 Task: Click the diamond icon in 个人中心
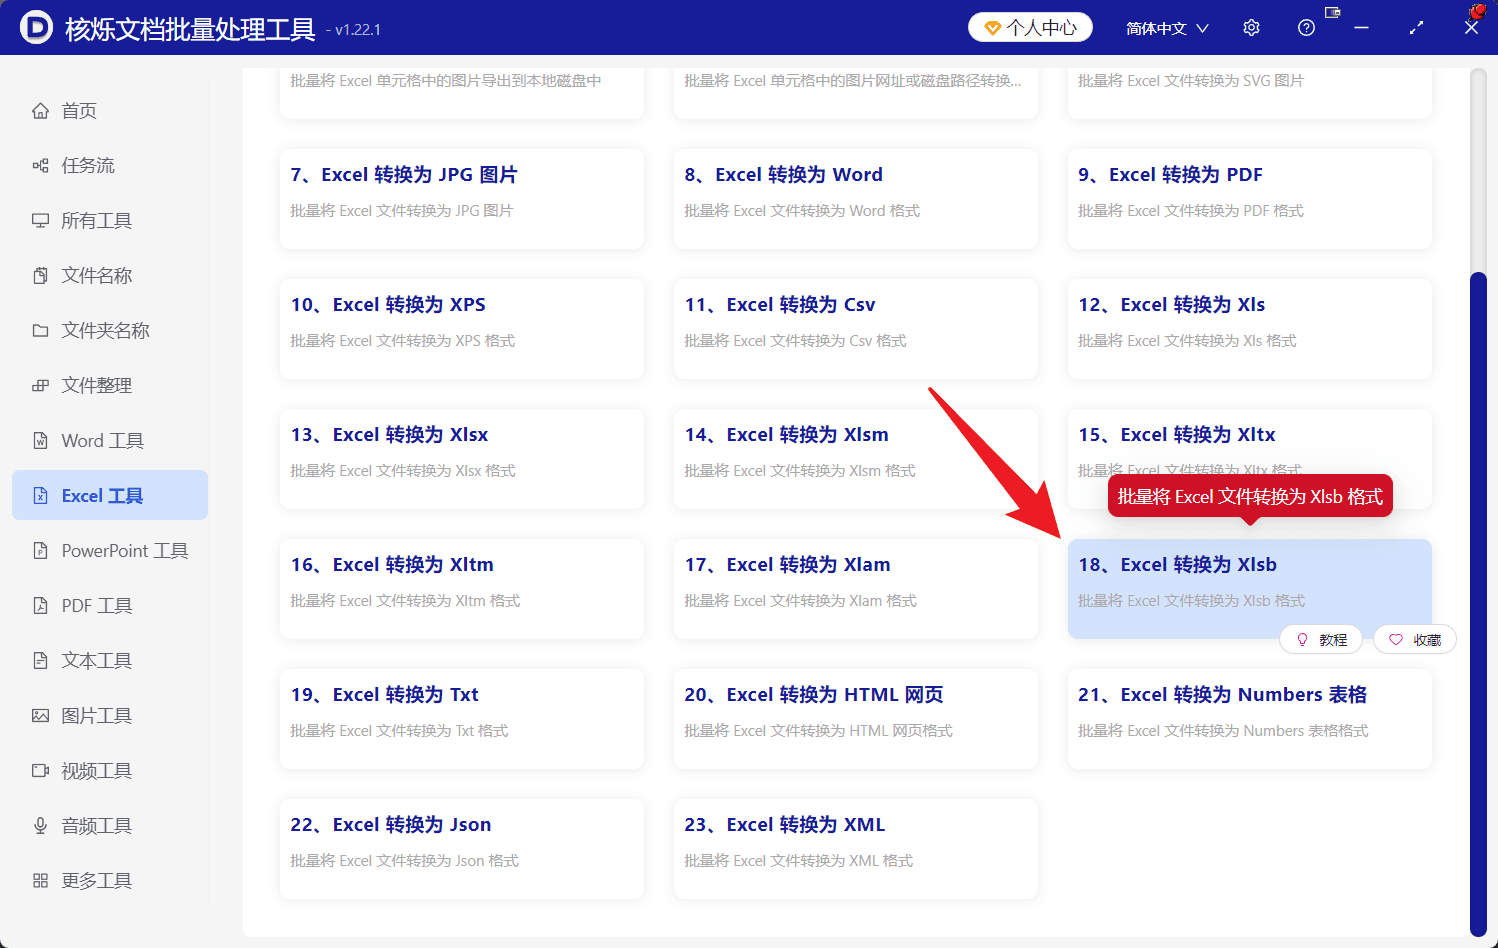(x=993, y=28)
